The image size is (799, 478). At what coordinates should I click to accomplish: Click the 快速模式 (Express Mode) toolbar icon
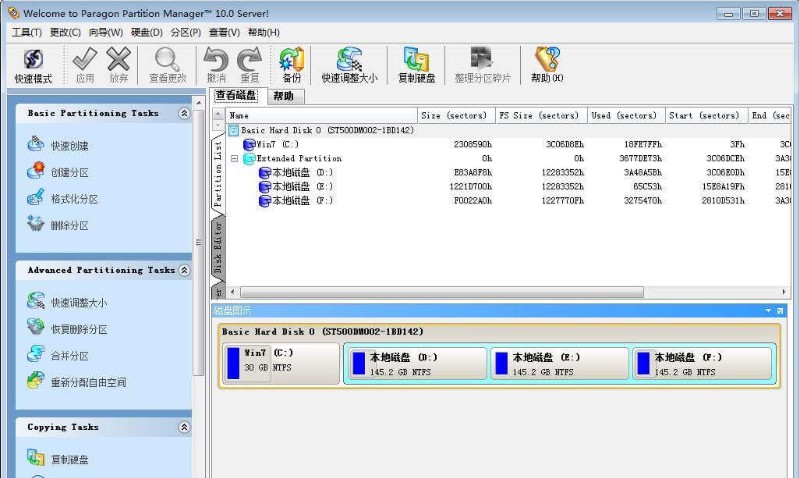coord(32,66)
